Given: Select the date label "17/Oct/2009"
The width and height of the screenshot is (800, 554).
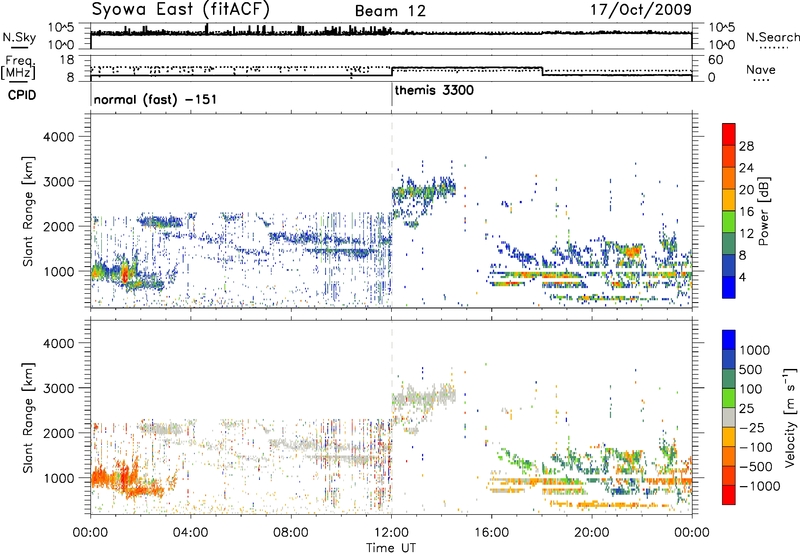Looking at the screenshot, I should [641, 10].
